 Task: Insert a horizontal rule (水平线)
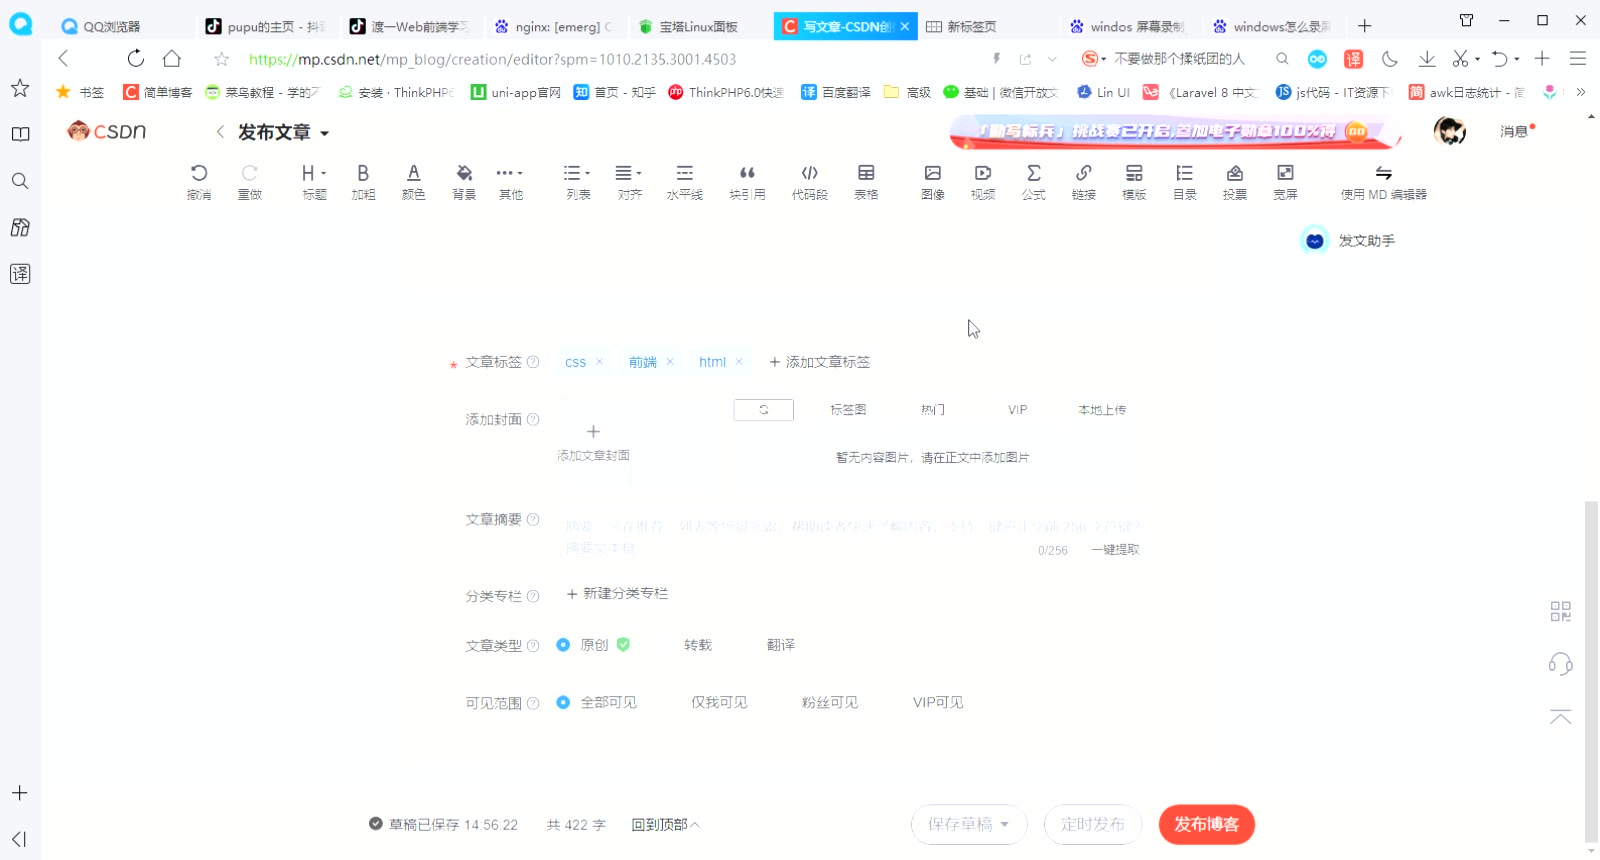click(x=684, y=181)
